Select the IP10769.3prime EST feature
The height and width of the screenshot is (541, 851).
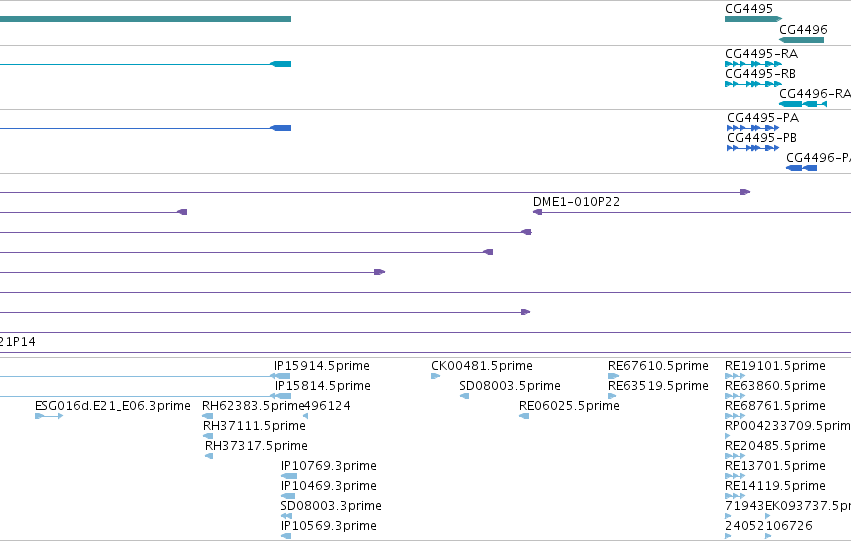(x=289, y=476)
